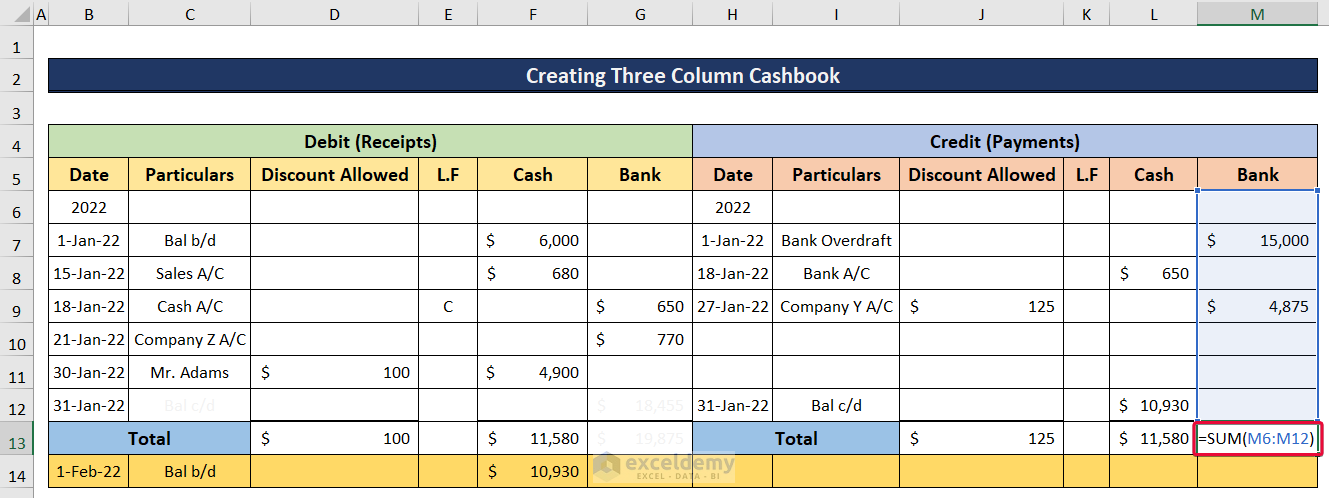Image resolution: width=1329 pixels, height=498 pixels.
Task: Click the 'Bank A/C' cell
Action: click(836, 273)
